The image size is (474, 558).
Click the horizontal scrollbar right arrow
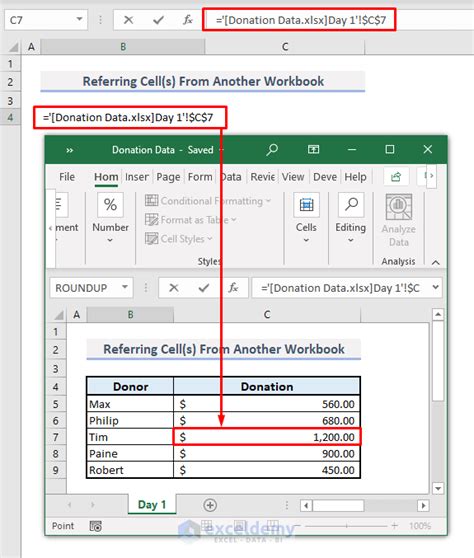pos(423,505)
